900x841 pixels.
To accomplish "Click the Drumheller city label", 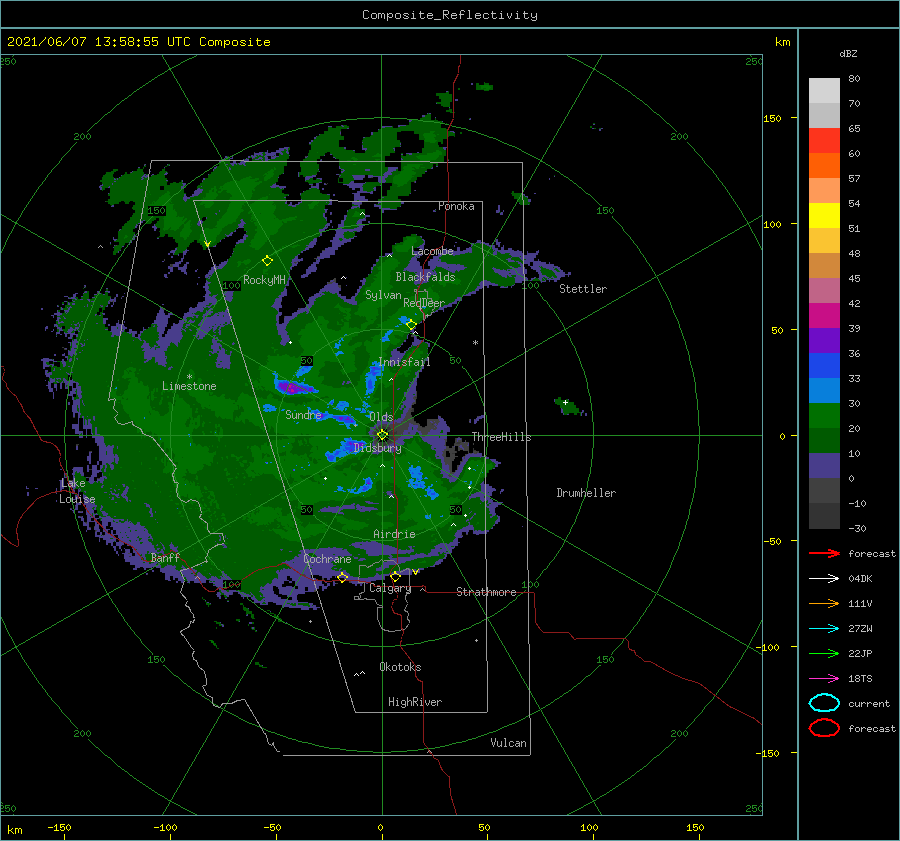I will pos(586,493).
